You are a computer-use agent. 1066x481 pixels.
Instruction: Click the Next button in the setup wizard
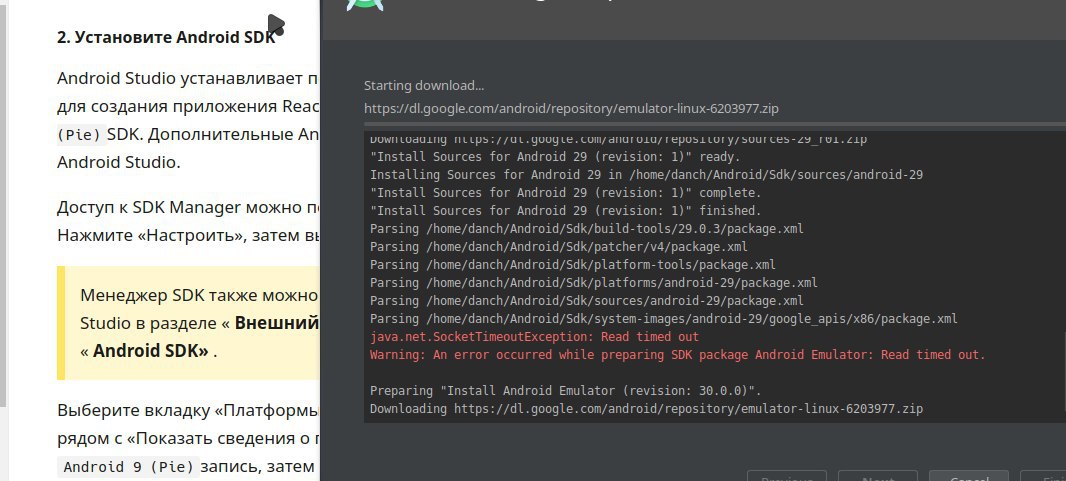(x=878, y=476)
